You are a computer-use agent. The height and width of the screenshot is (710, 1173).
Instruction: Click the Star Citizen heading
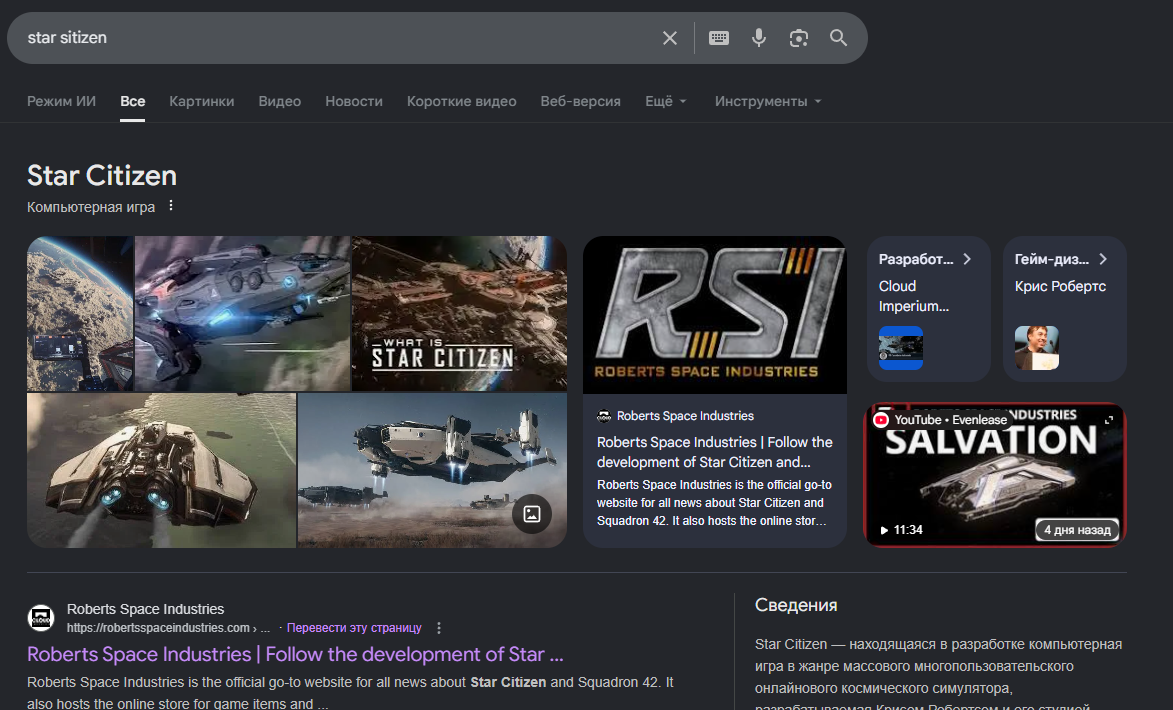tap(102, 176)
